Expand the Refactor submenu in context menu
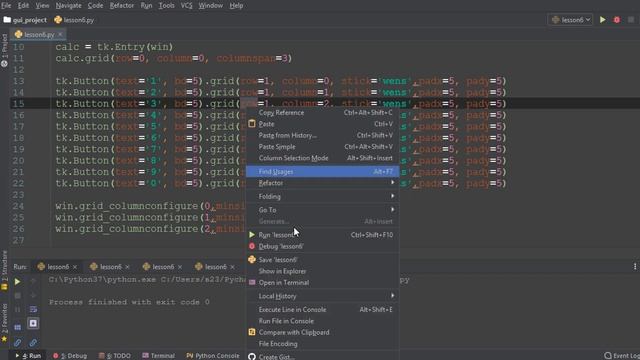Viewport: 640px width, 360px height. [x=322, y=183]
